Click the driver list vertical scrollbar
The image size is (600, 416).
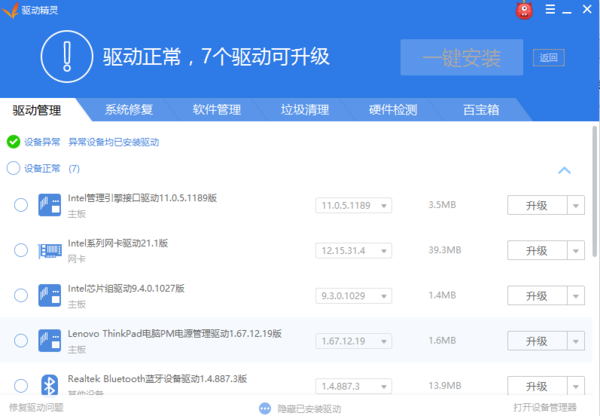point(595,191)
